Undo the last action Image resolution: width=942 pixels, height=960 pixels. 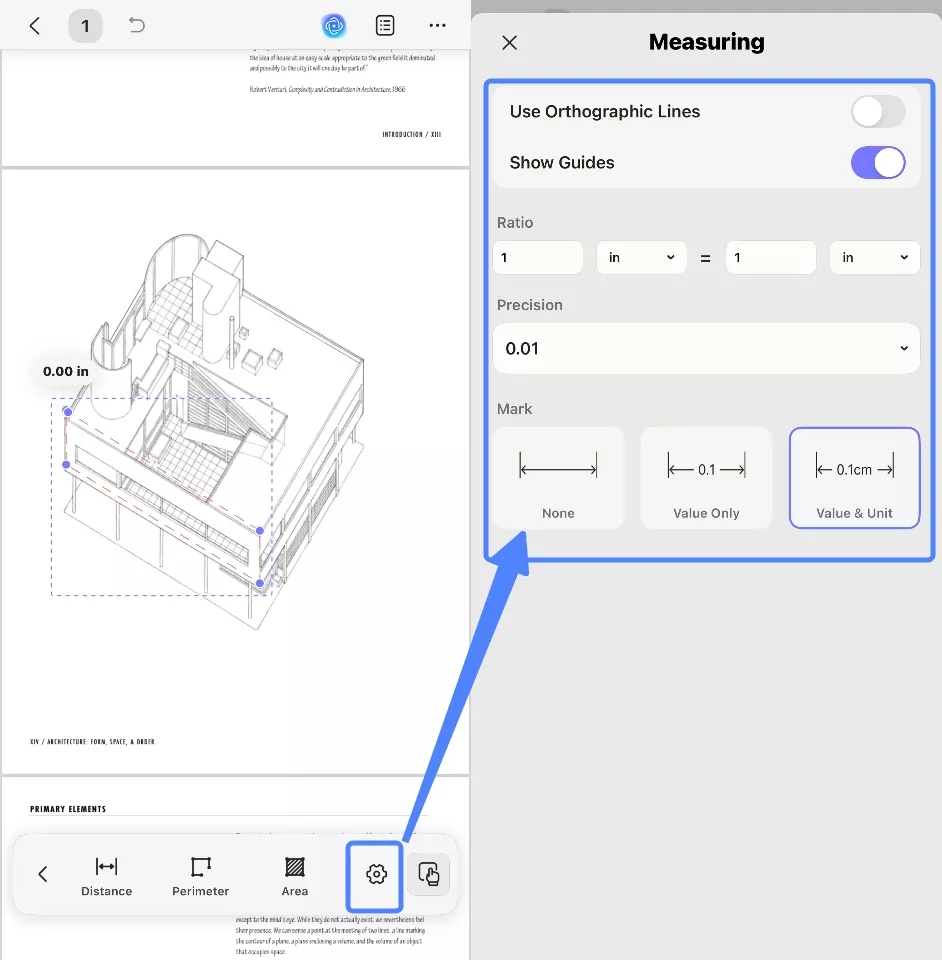pos(136,25)
